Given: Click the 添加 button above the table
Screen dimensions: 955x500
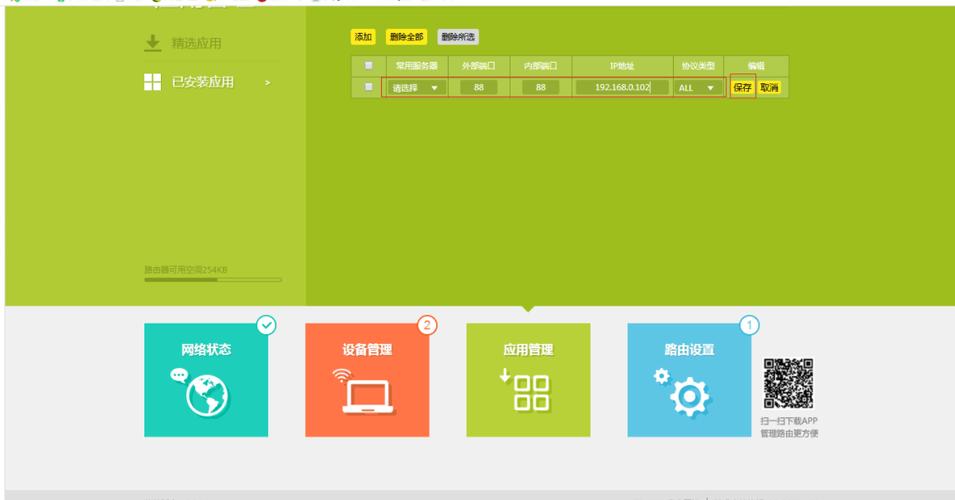Looking at the screenshot, I should (x=363, y=37).
